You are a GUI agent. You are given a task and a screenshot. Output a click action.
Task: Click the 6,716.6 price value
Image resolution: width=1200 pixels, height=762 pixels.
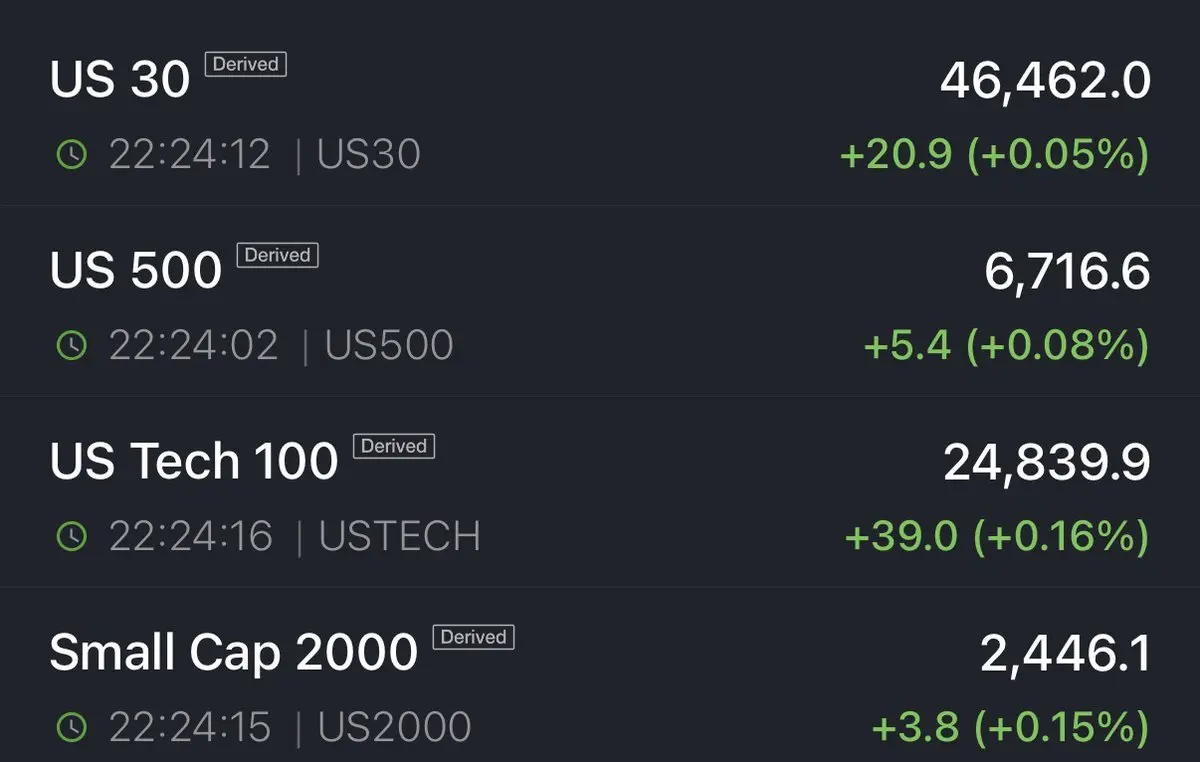tap(1067, 272)
